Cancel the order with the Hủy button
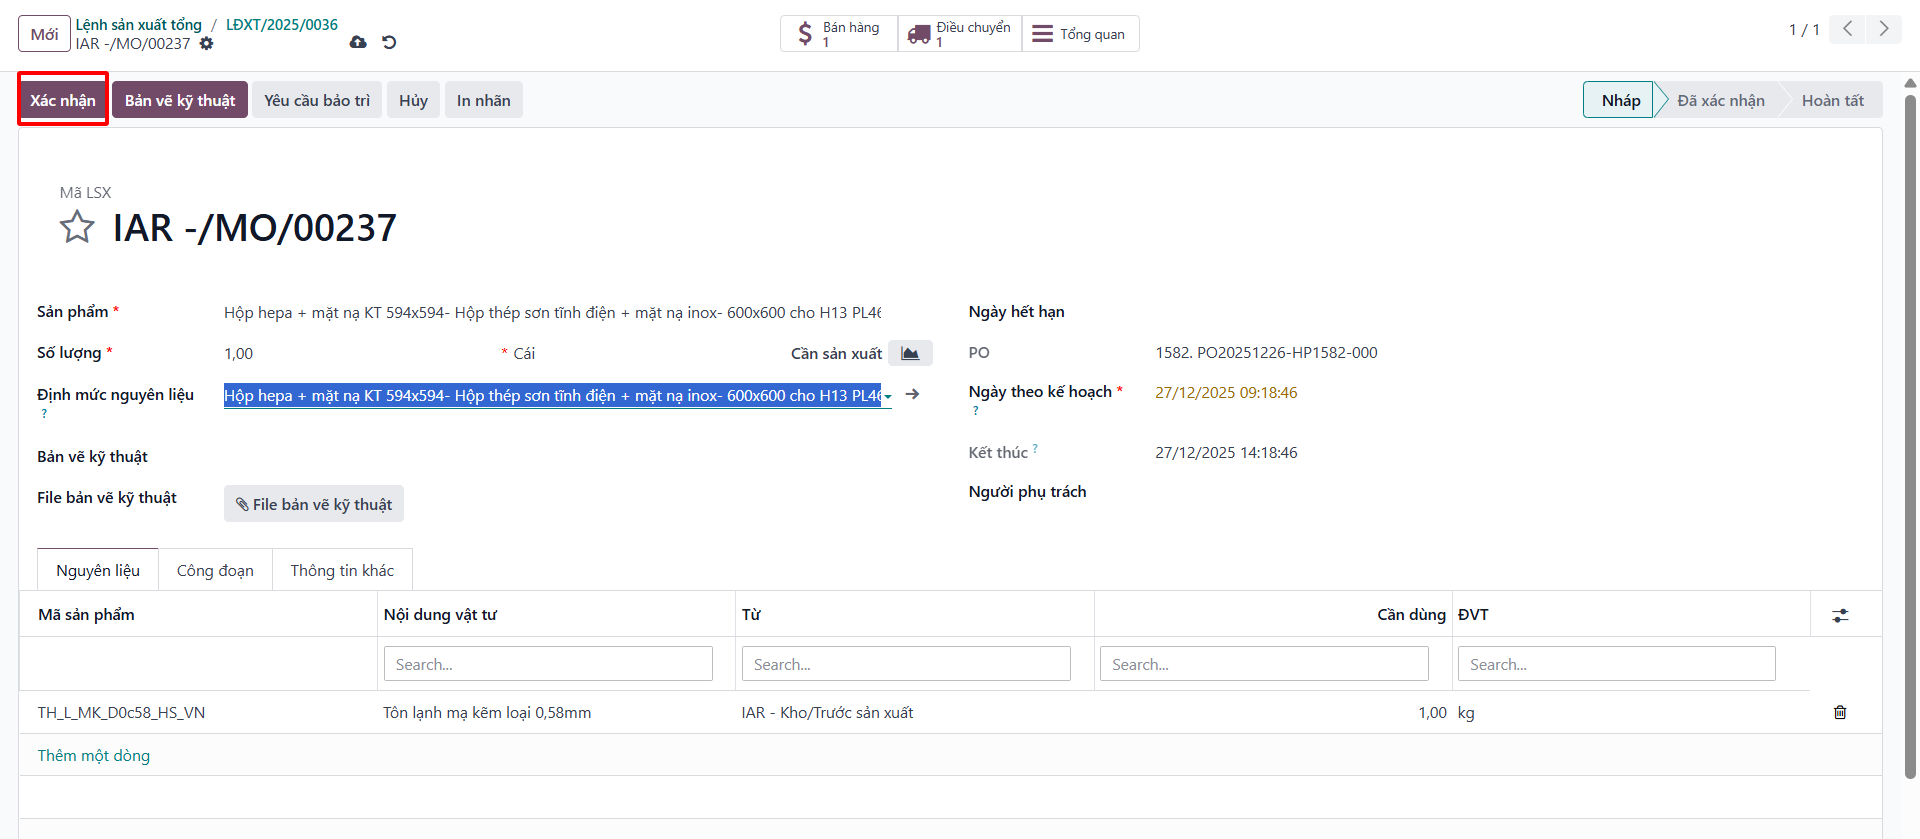 click(x=413, y=100)
